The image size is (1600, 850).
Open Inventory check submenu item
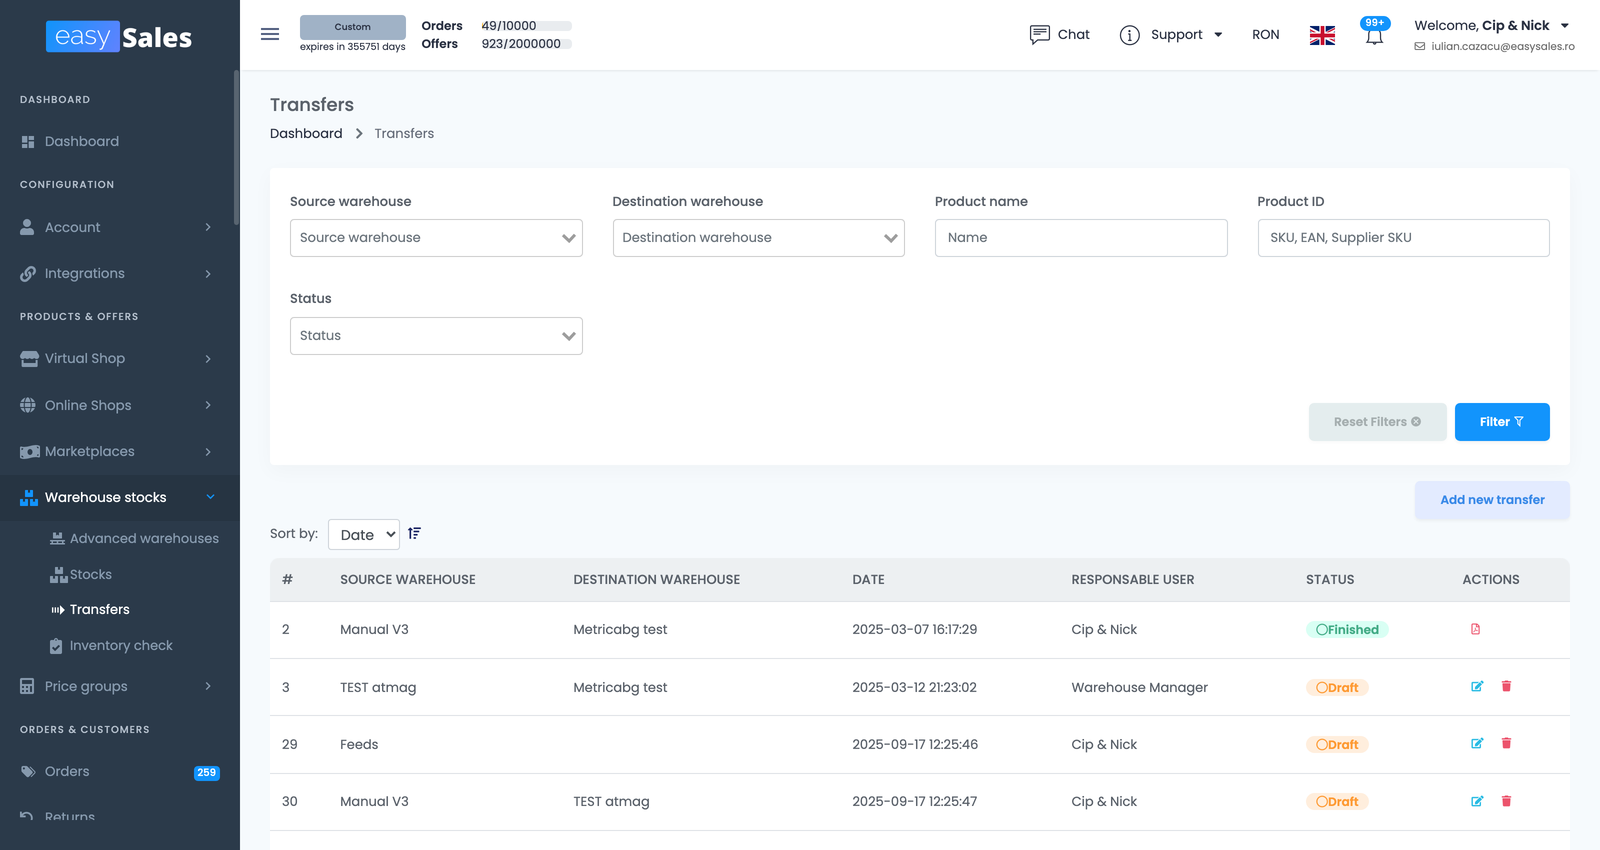click(x=111, y=646)
